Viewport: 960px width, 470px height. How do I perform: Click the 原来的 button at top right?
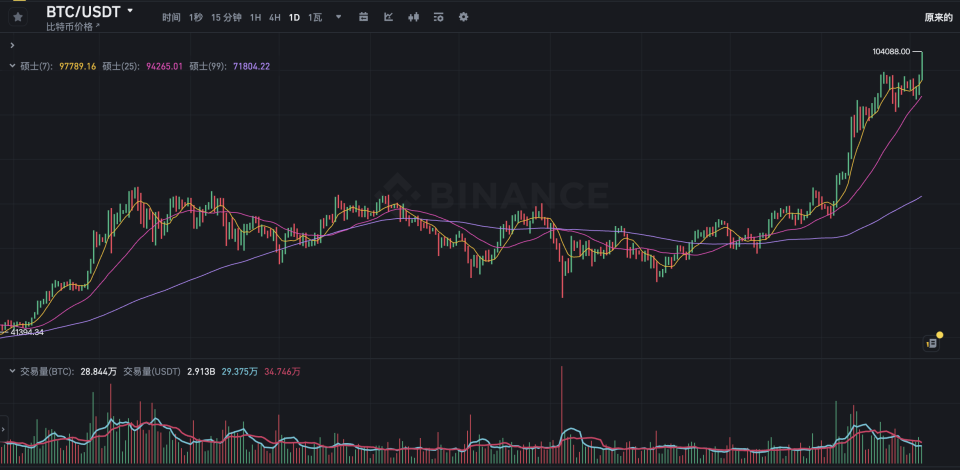pos(938,18)
